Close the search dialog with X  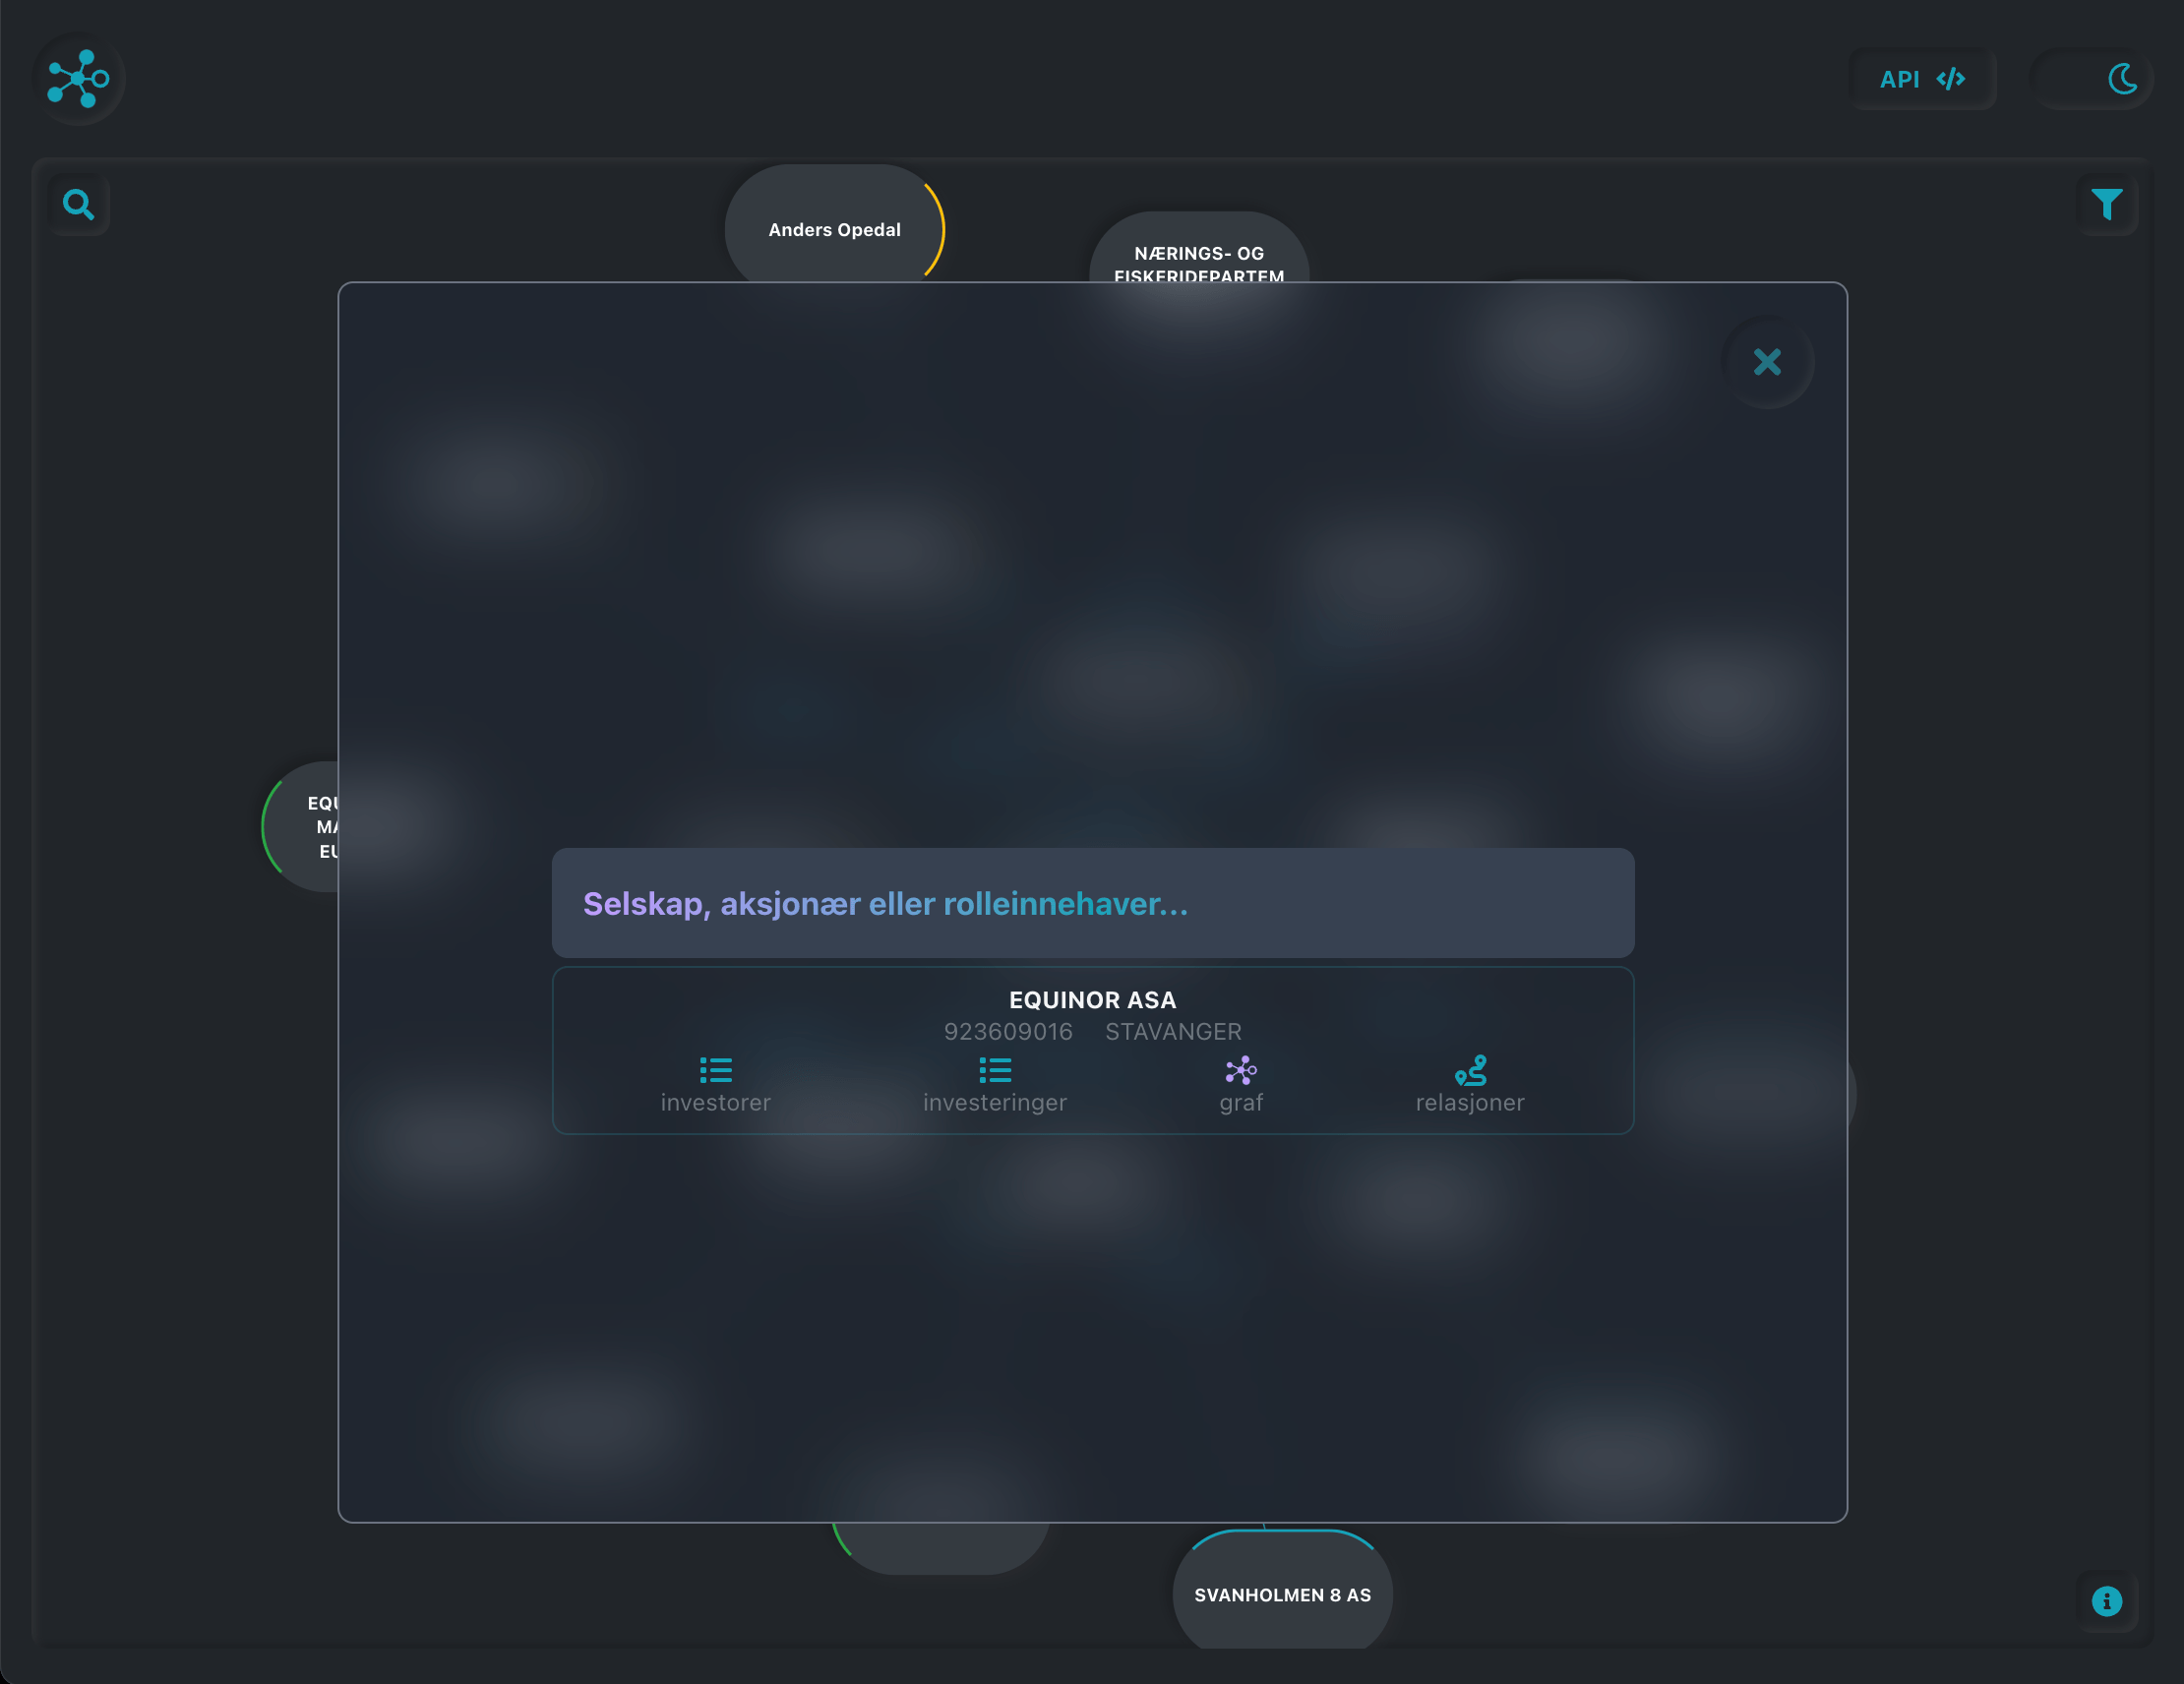point(1767,362)
